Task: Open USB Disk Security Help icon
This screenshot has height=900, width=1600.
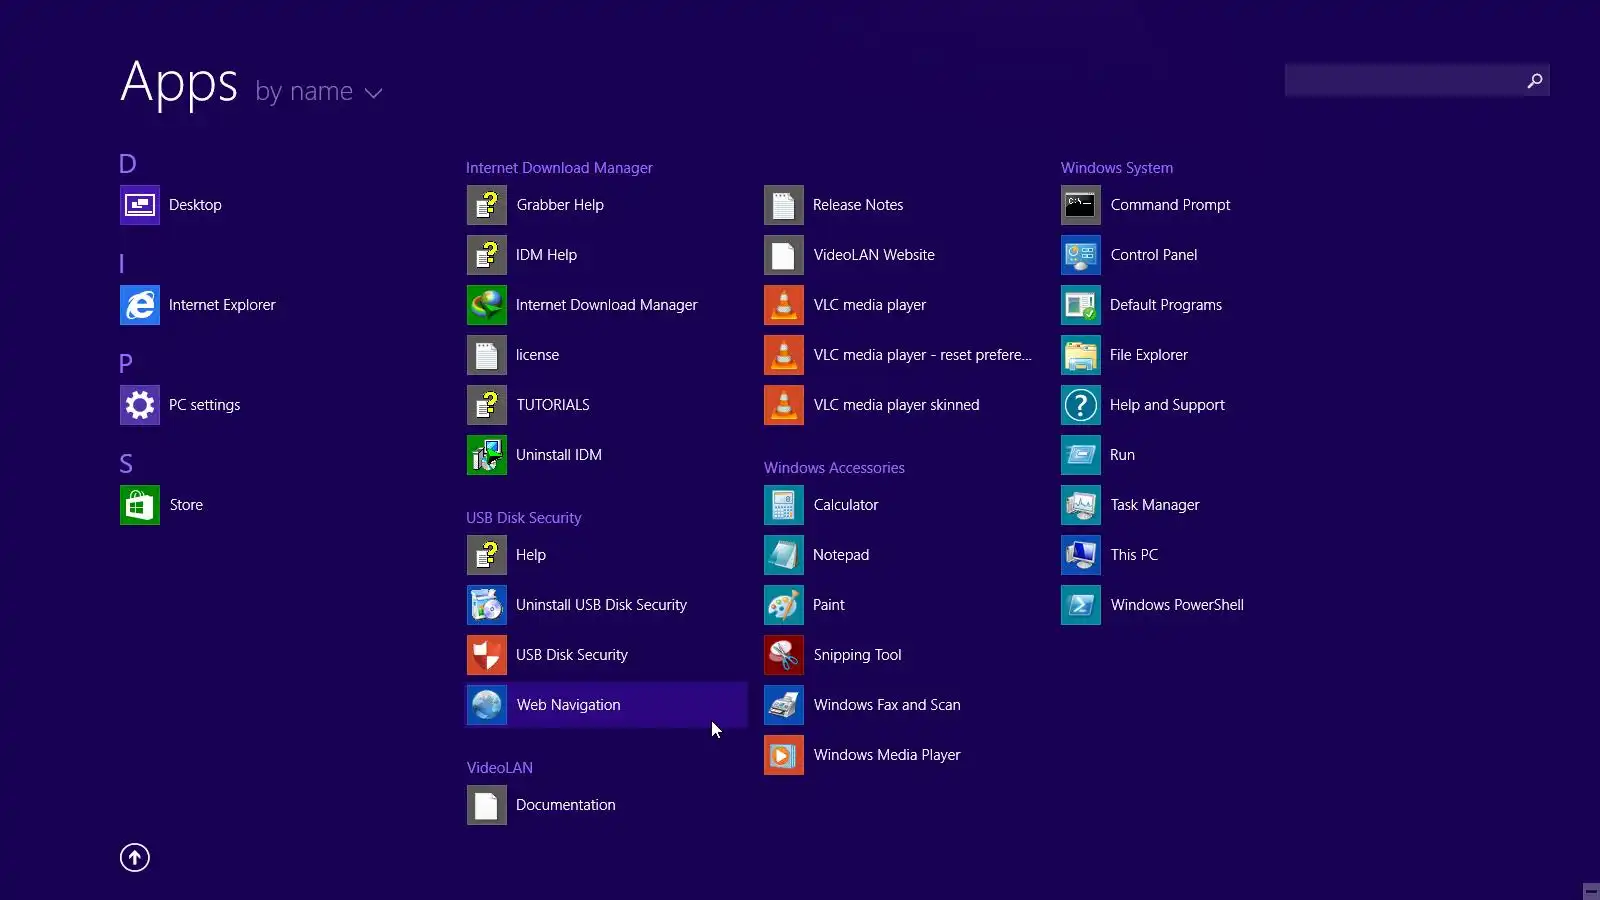Action: [487, 555]
